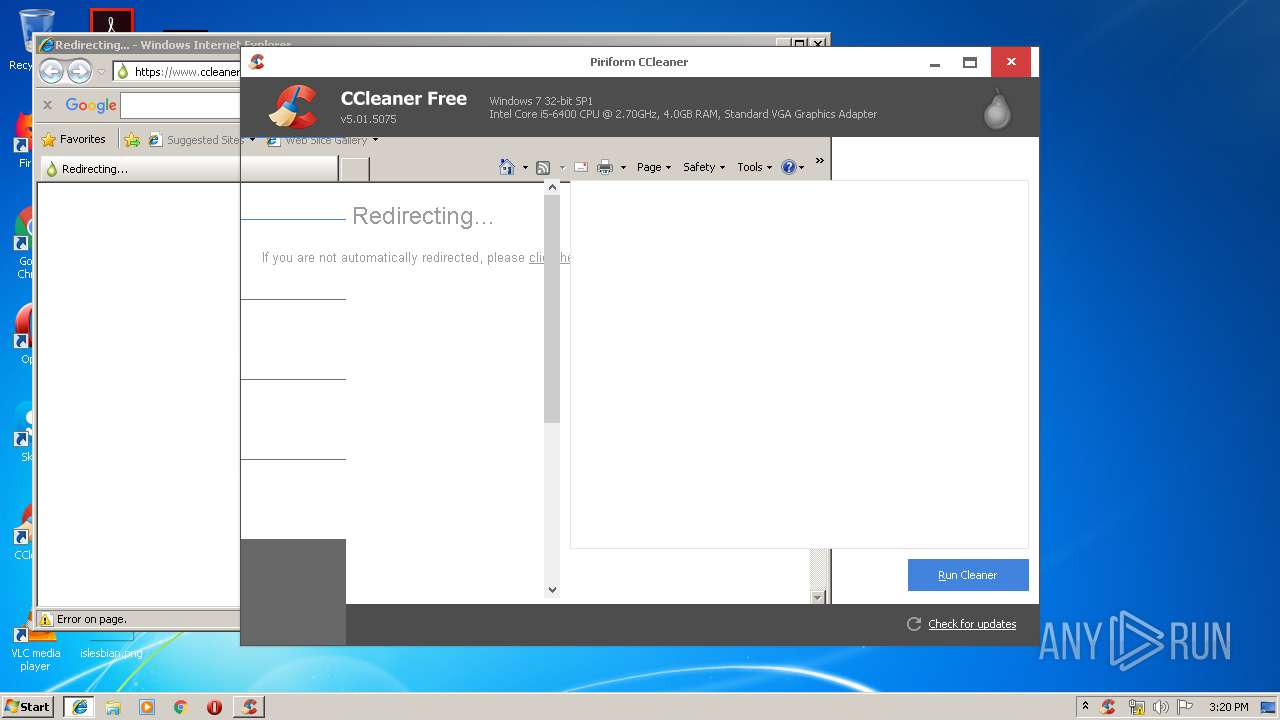Image resolution: width=1280 pixels, height=720 pixels.
Task: Expand the IE command bar overflow chevron
Action: [x=820, y=161]
